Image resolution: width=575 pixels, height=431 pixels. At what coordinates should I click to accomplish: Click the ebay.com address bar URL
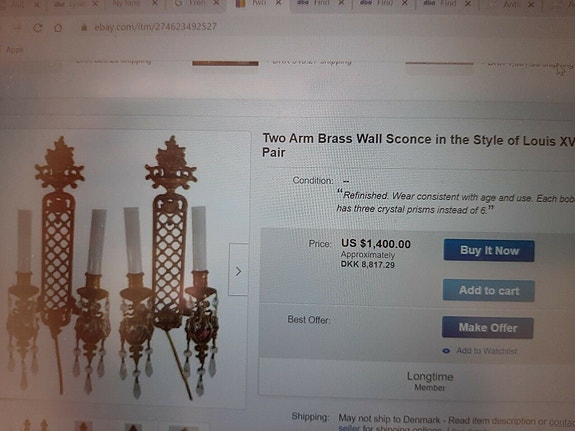(155, 27)
